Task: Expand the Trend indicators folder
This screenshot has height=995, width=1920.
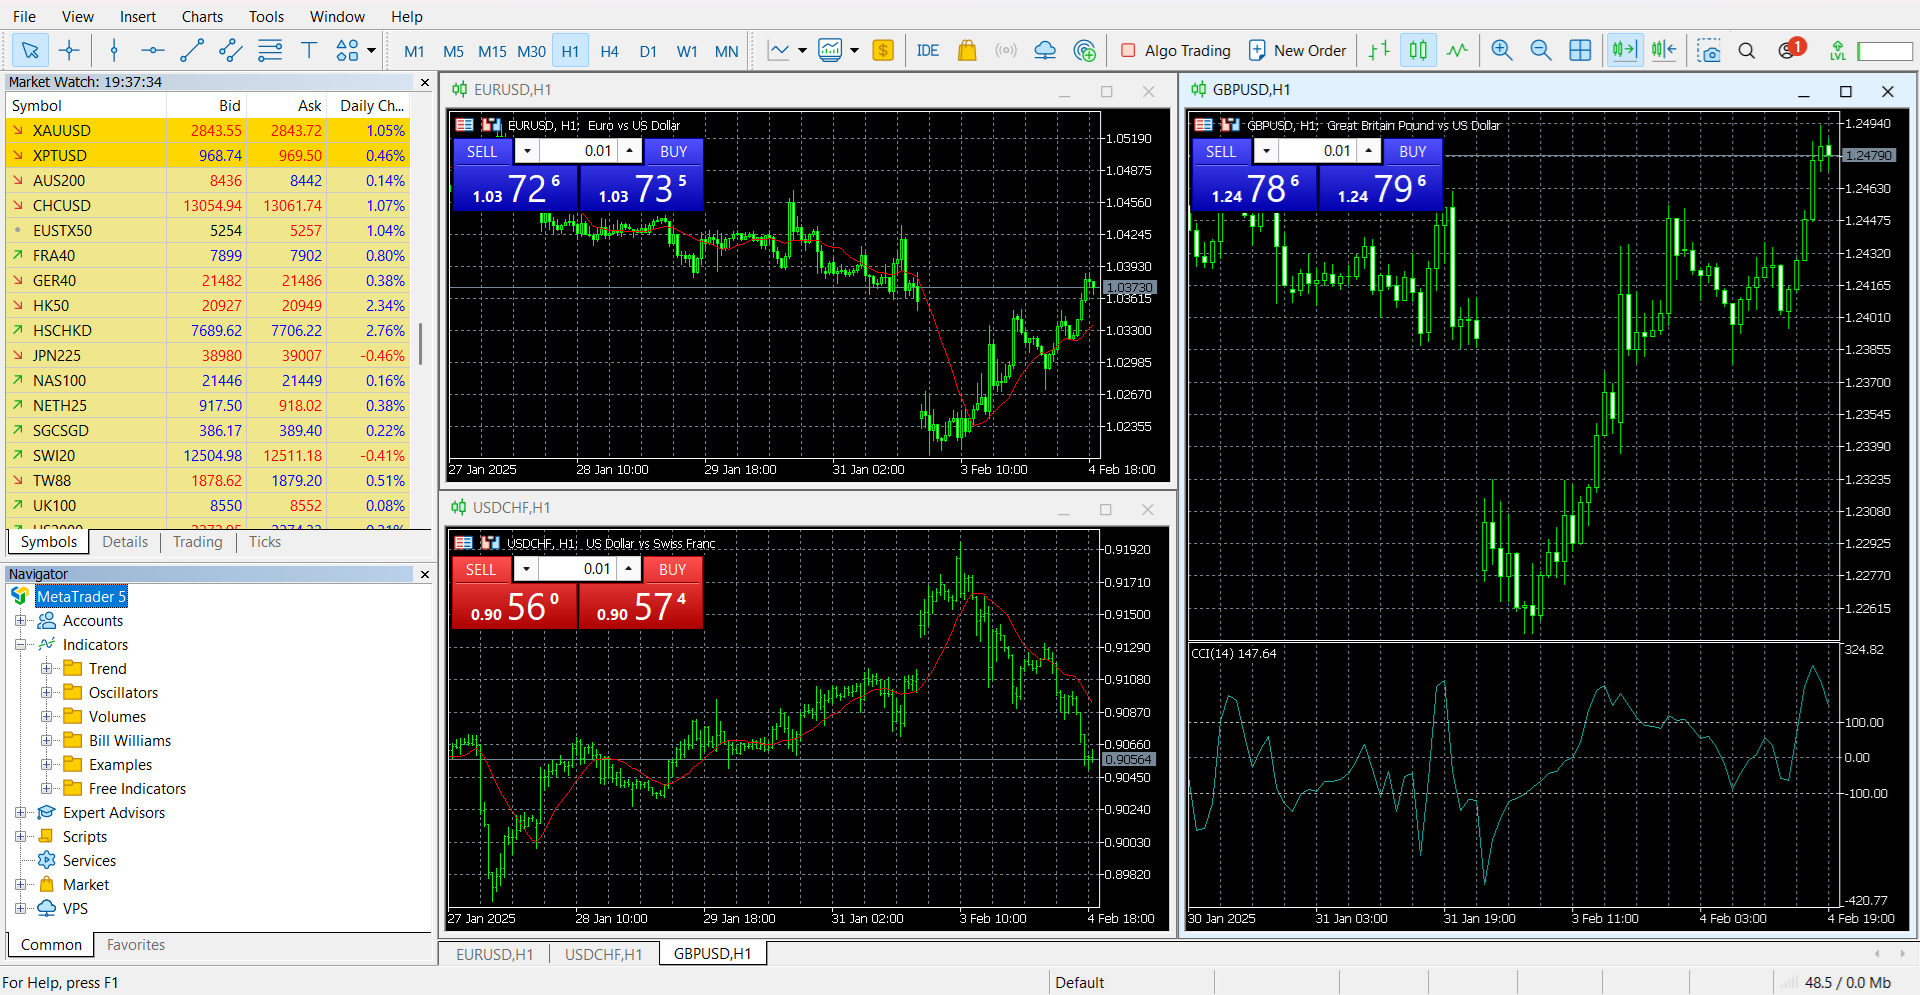Action: (x=47, y=669)
